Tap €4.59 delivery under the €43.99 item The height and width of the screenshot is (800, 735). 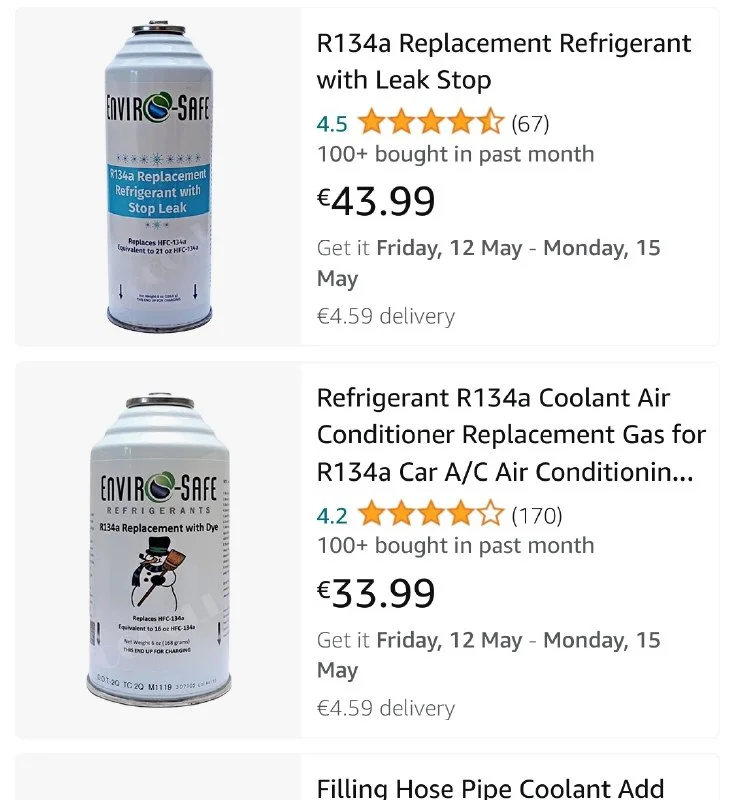tap(385, 316)
